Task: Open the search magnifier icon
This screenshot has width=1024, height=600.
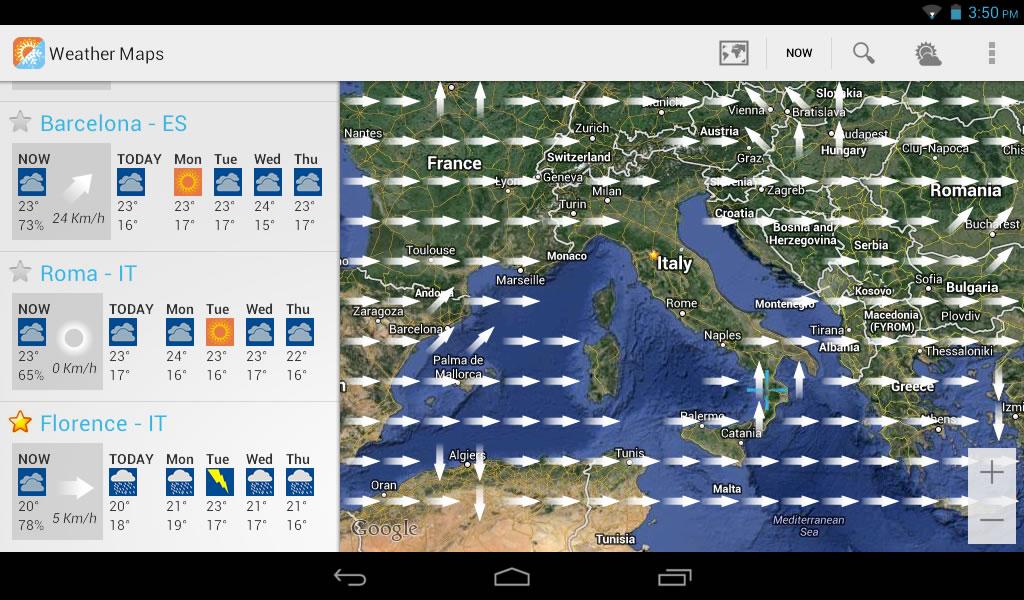Action: tap(863, 53)
